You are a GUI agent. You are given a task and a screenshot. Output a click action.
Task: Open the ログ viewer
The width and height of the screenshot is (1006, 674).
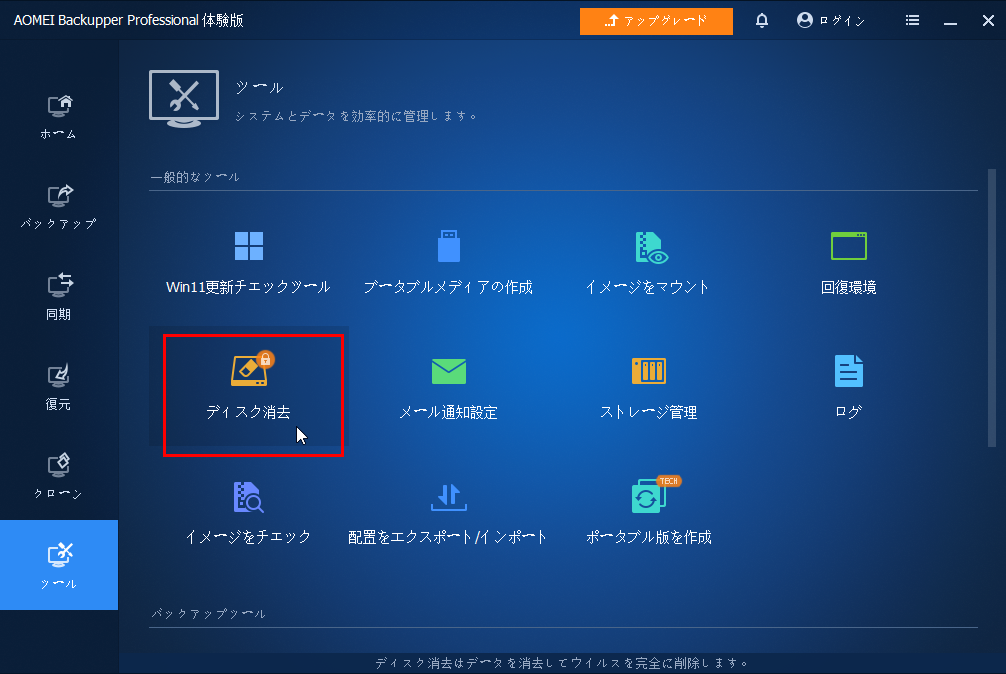point(848,388)
